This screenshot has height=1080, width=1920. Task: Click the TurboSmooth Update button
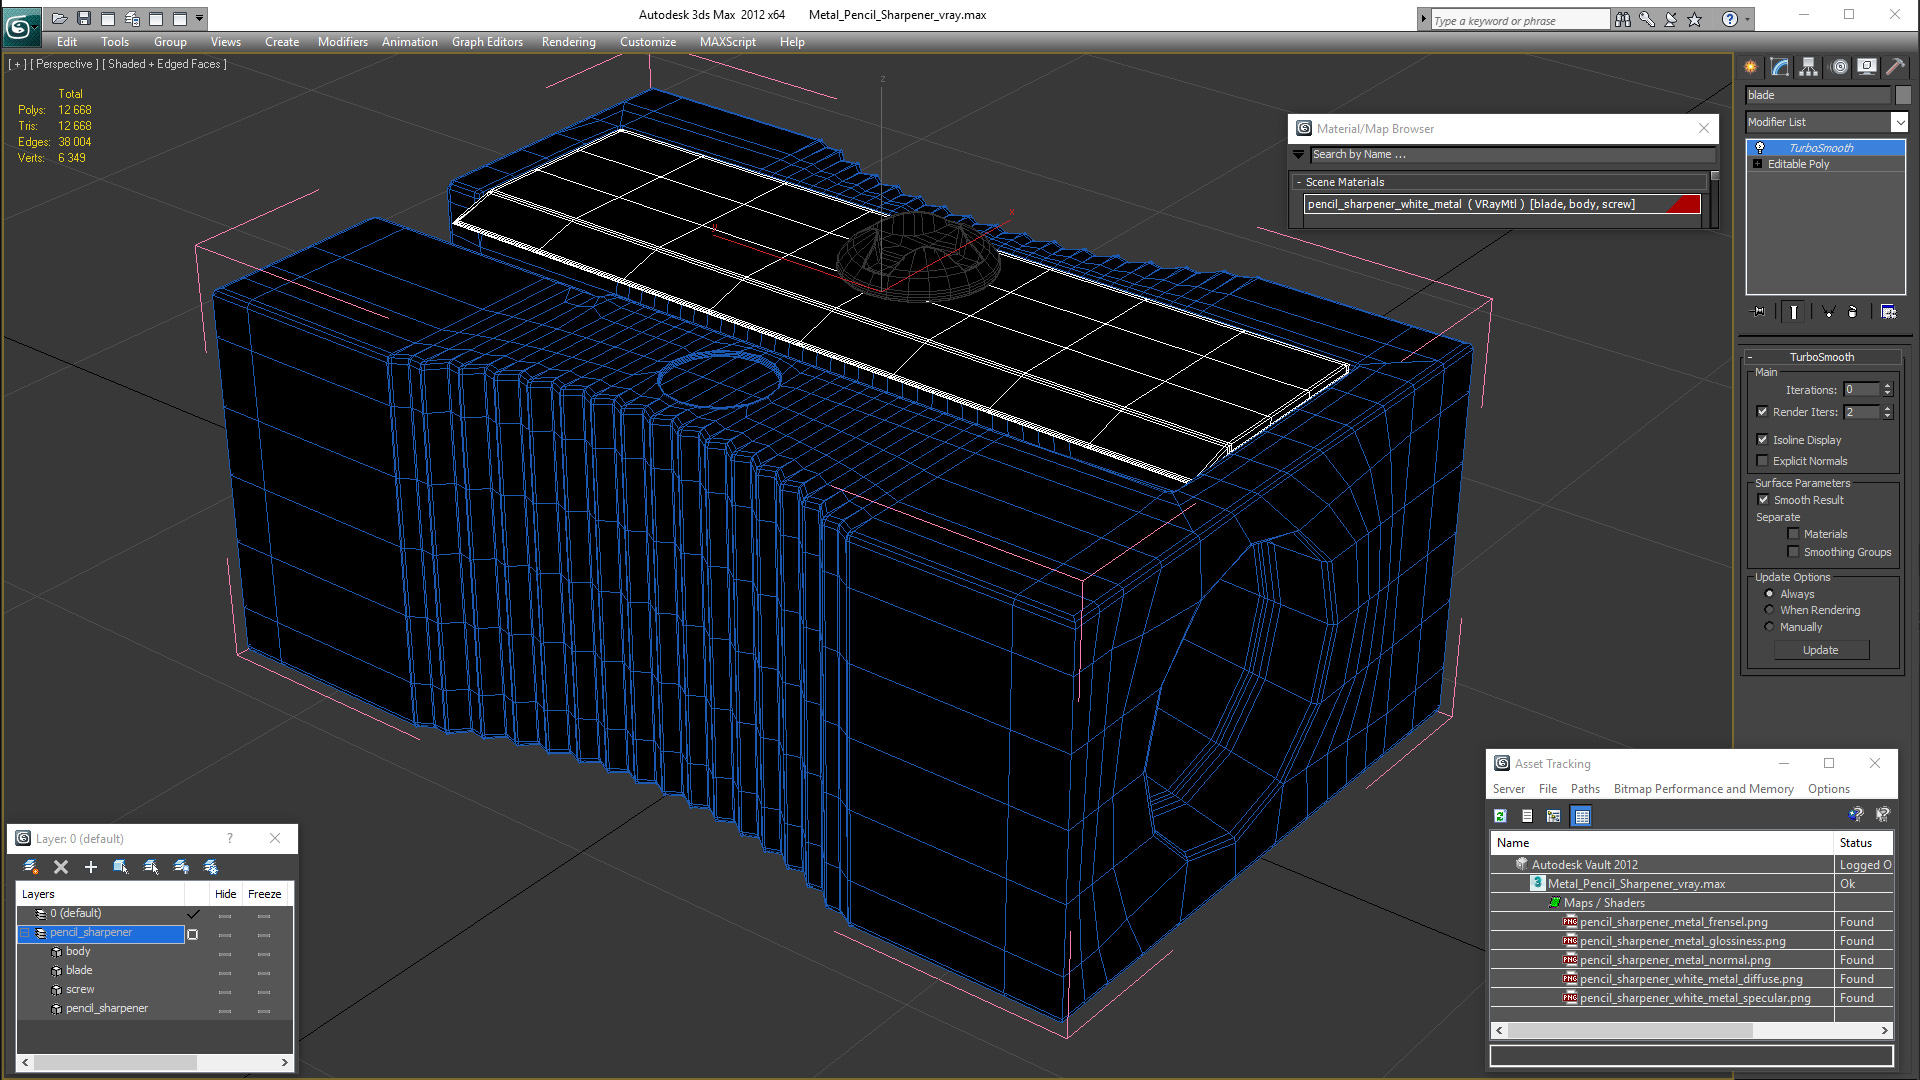(1820, 650)
